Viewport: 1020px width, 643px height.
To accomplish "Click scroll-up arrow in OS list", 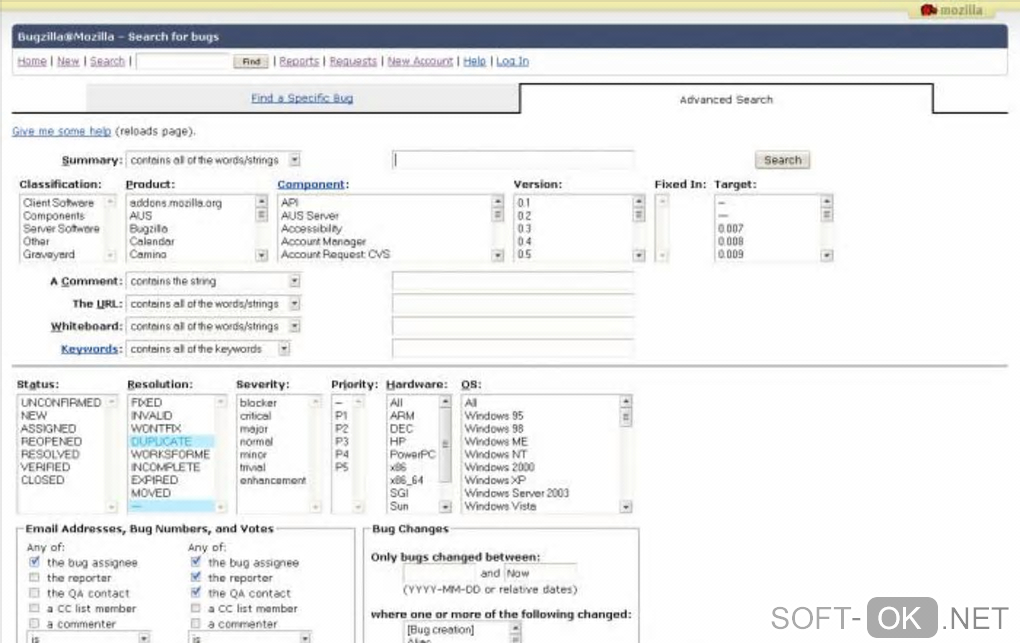I will pos(626,402).
